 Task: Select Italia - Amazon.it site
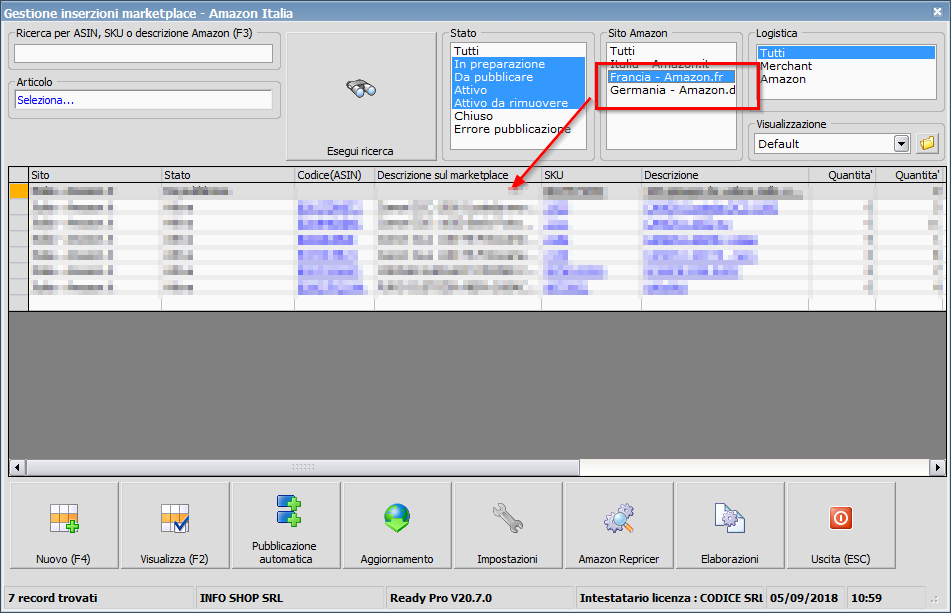(x=671, y=64)
